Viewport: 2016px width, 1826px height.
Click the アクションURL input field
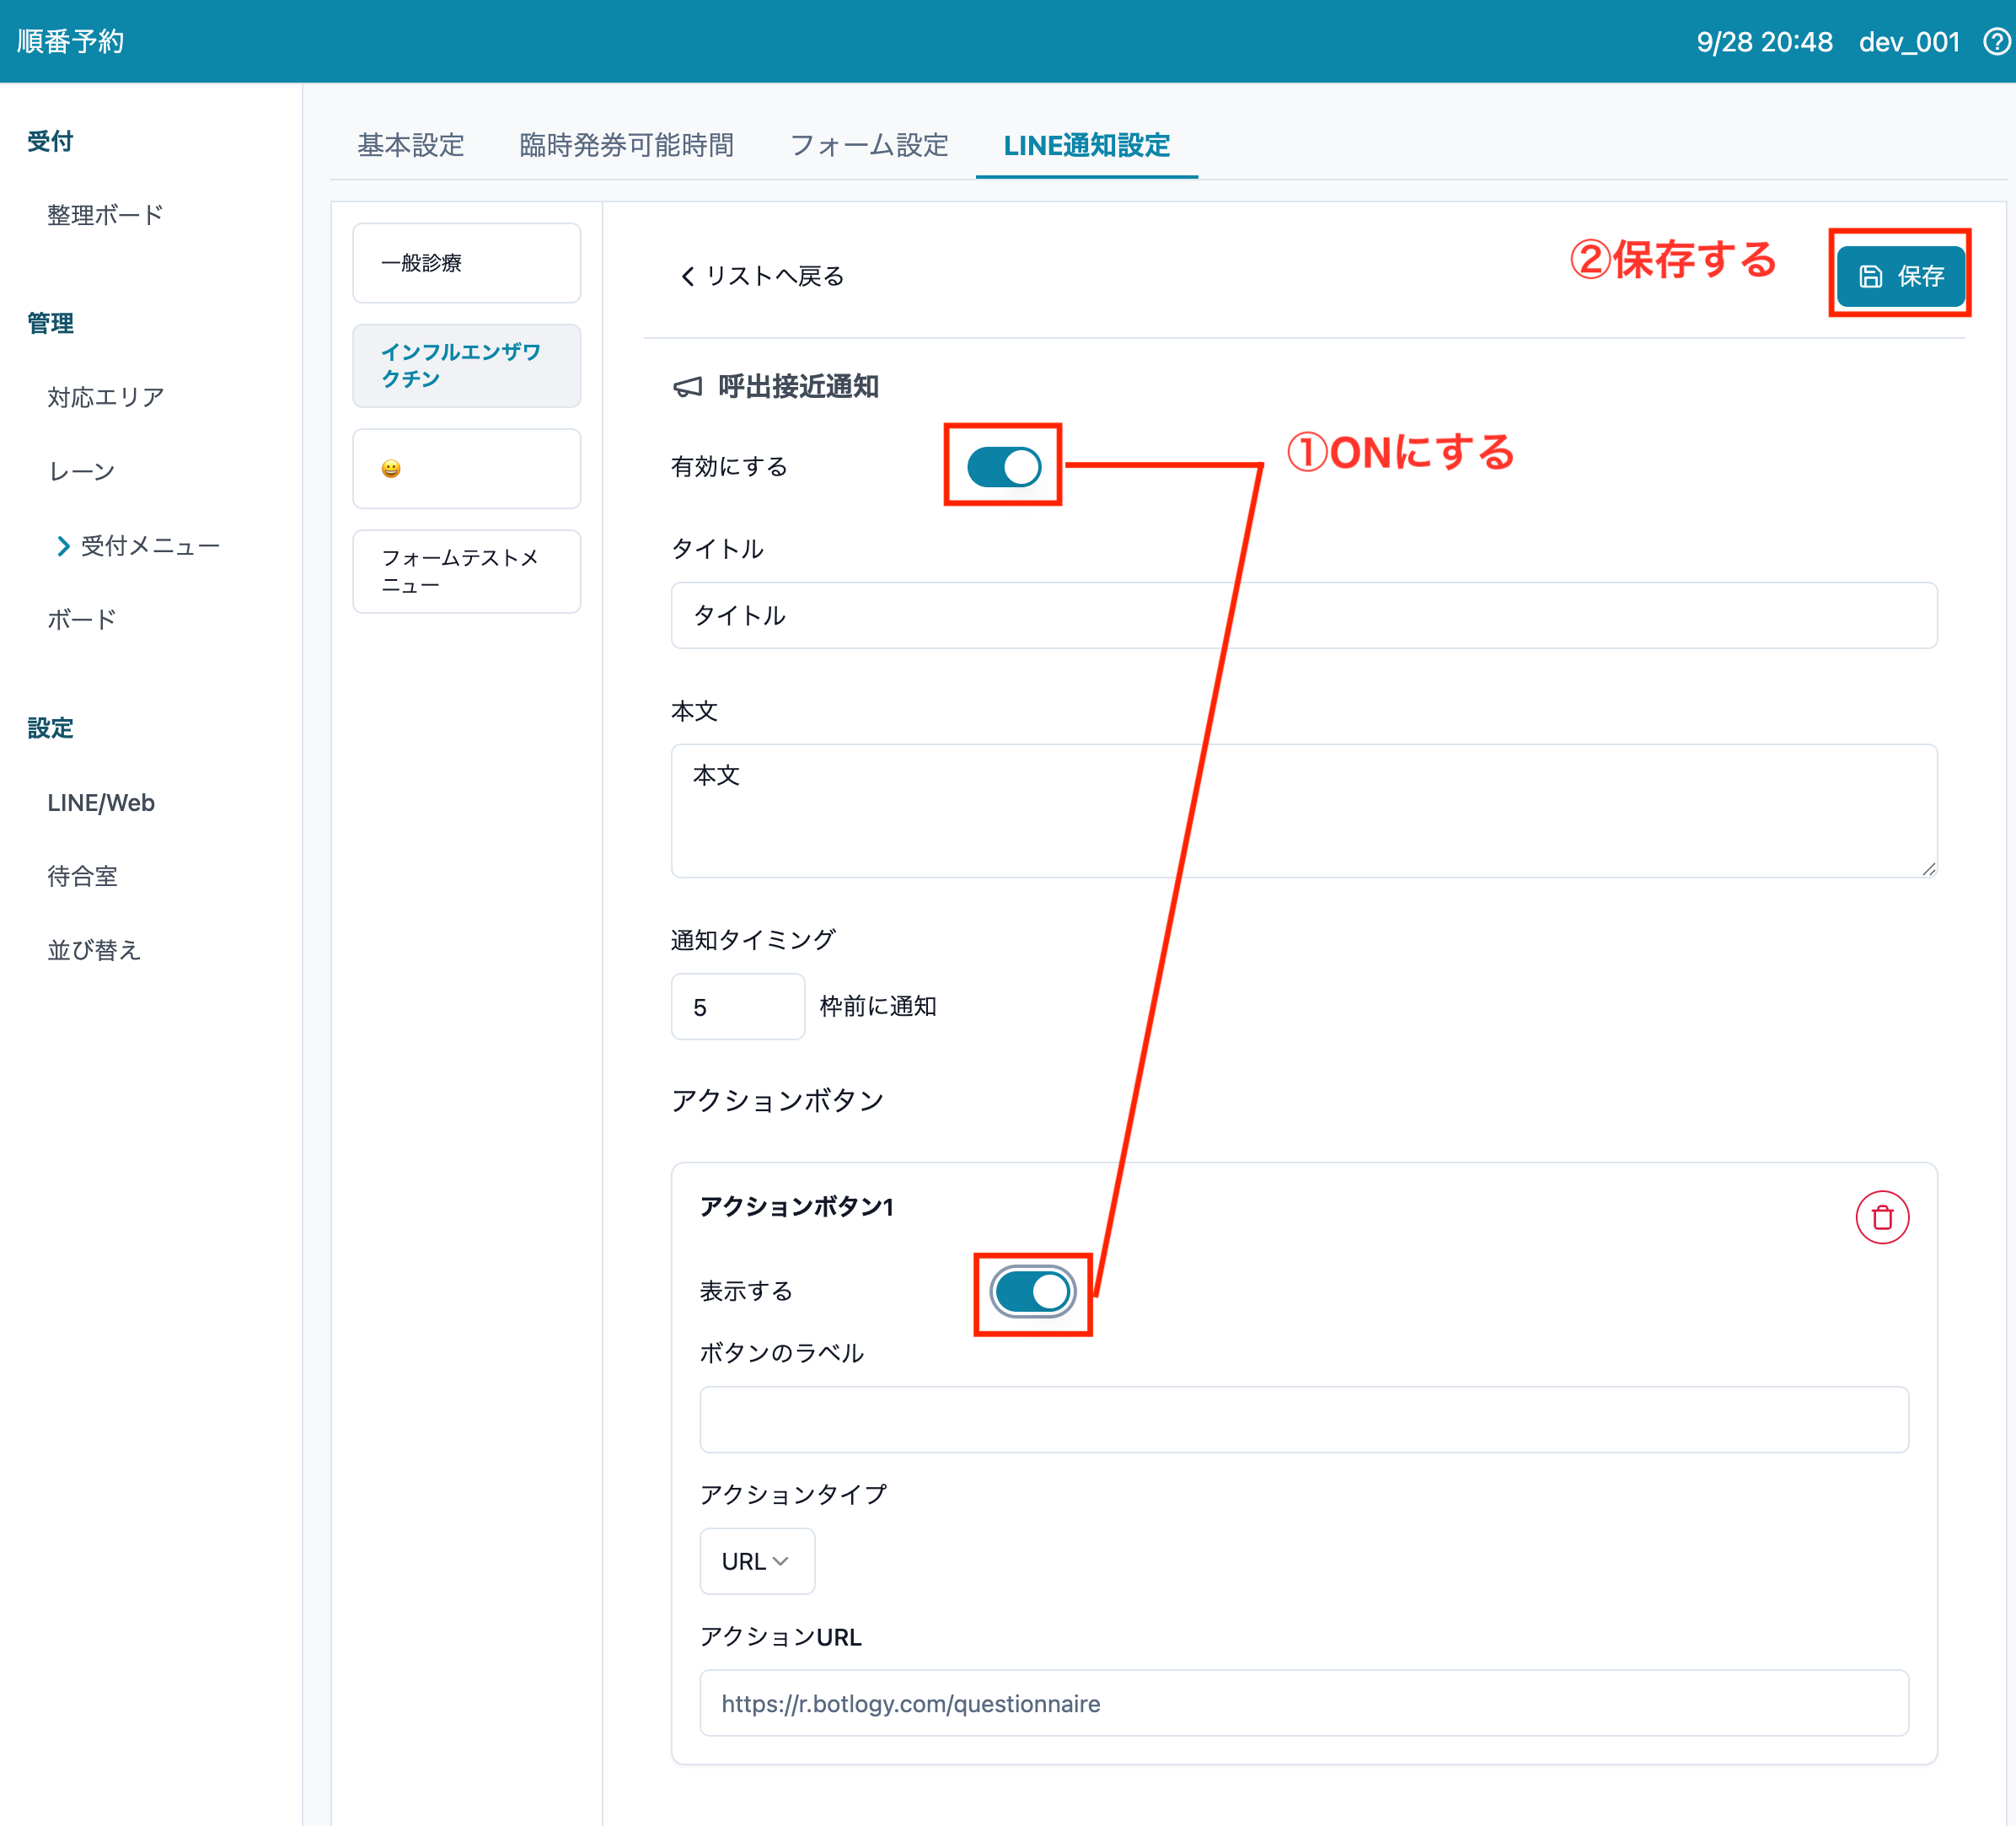tap(1303, 1703)
